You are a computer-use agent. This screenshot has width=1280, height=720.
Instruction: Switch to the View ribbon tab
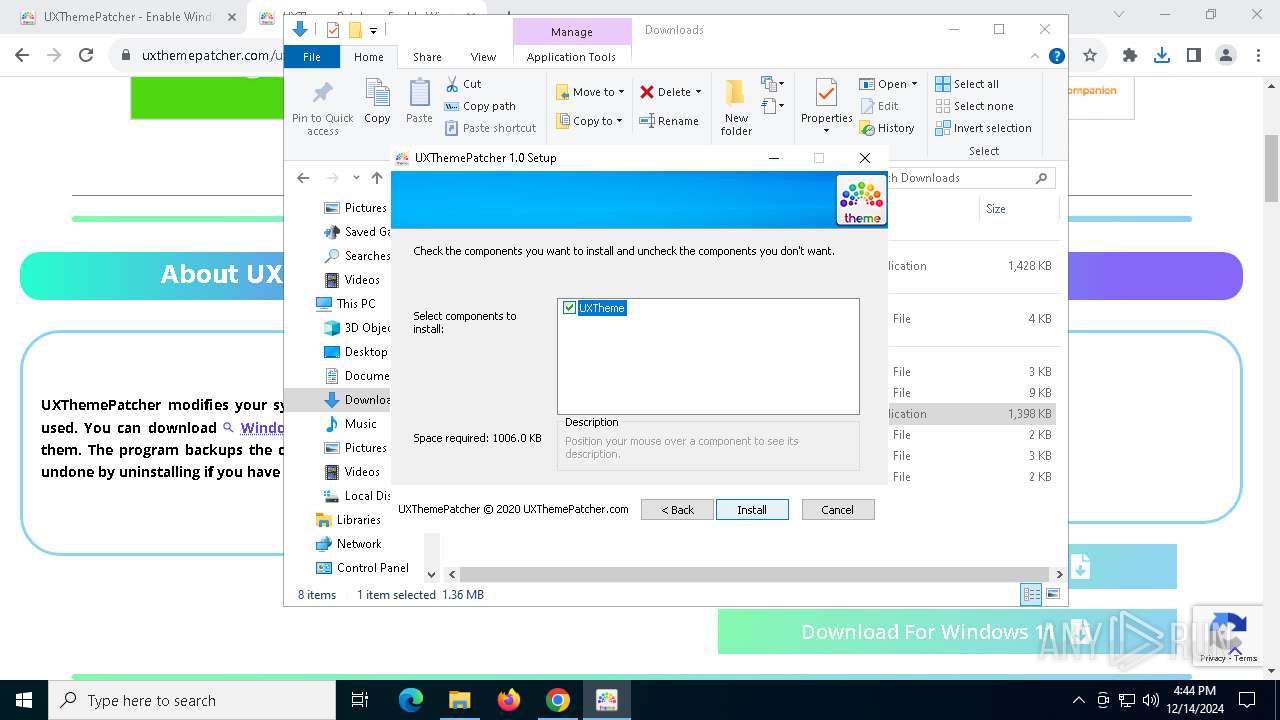click(483, 57)
